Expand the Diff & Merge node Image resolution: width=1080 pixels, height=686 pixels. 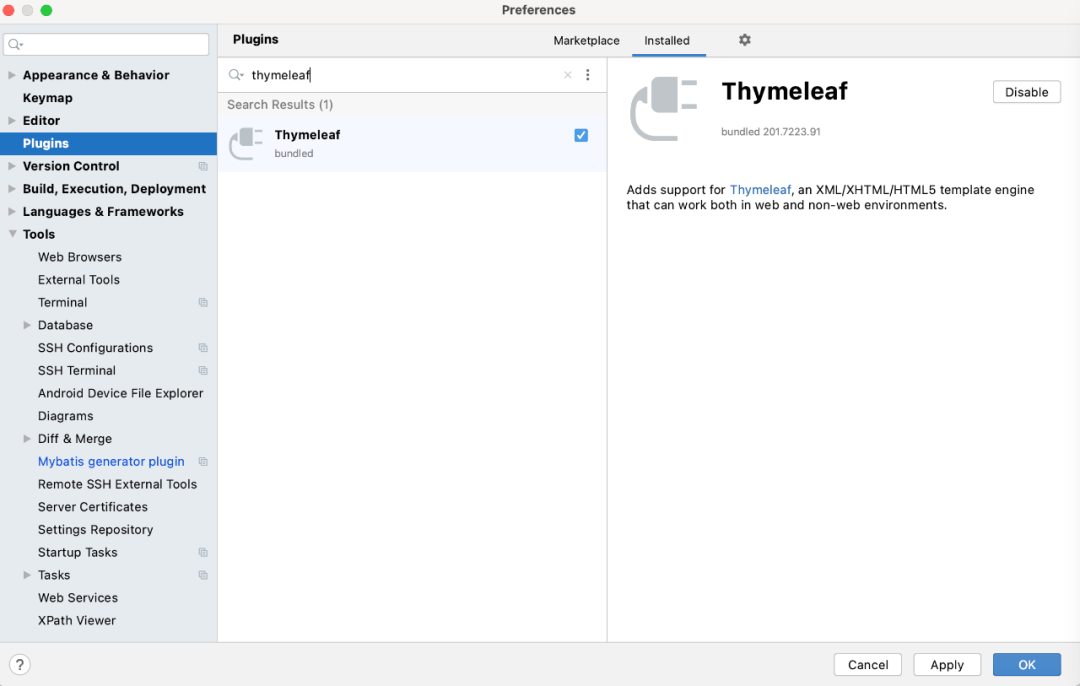(x=27, y=439)
